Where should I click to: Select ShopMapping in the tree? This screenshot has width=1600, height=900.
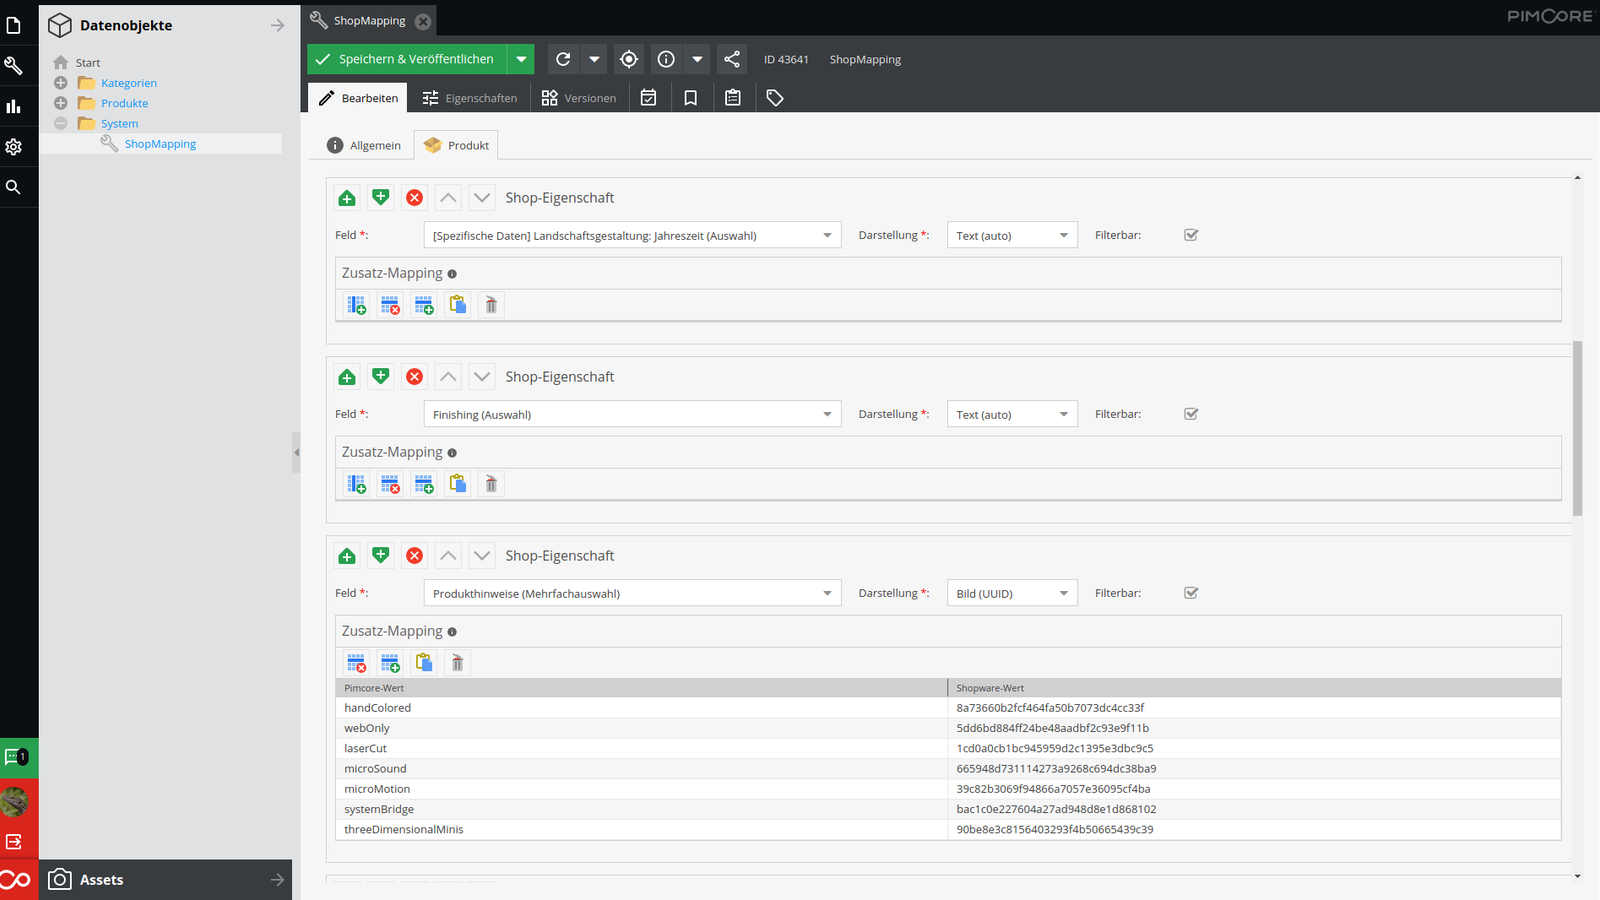pos(160,144)
